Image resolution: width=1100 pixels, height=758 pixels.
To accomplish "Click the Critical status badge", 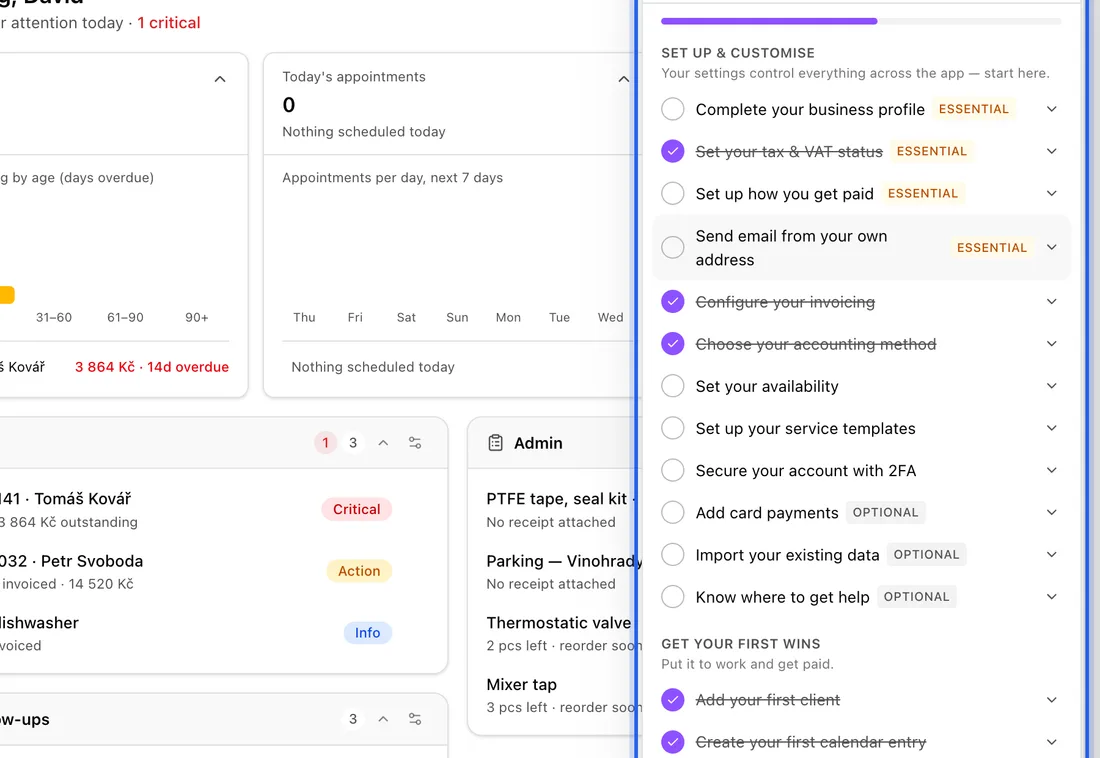I will click(x=356, y=510).
